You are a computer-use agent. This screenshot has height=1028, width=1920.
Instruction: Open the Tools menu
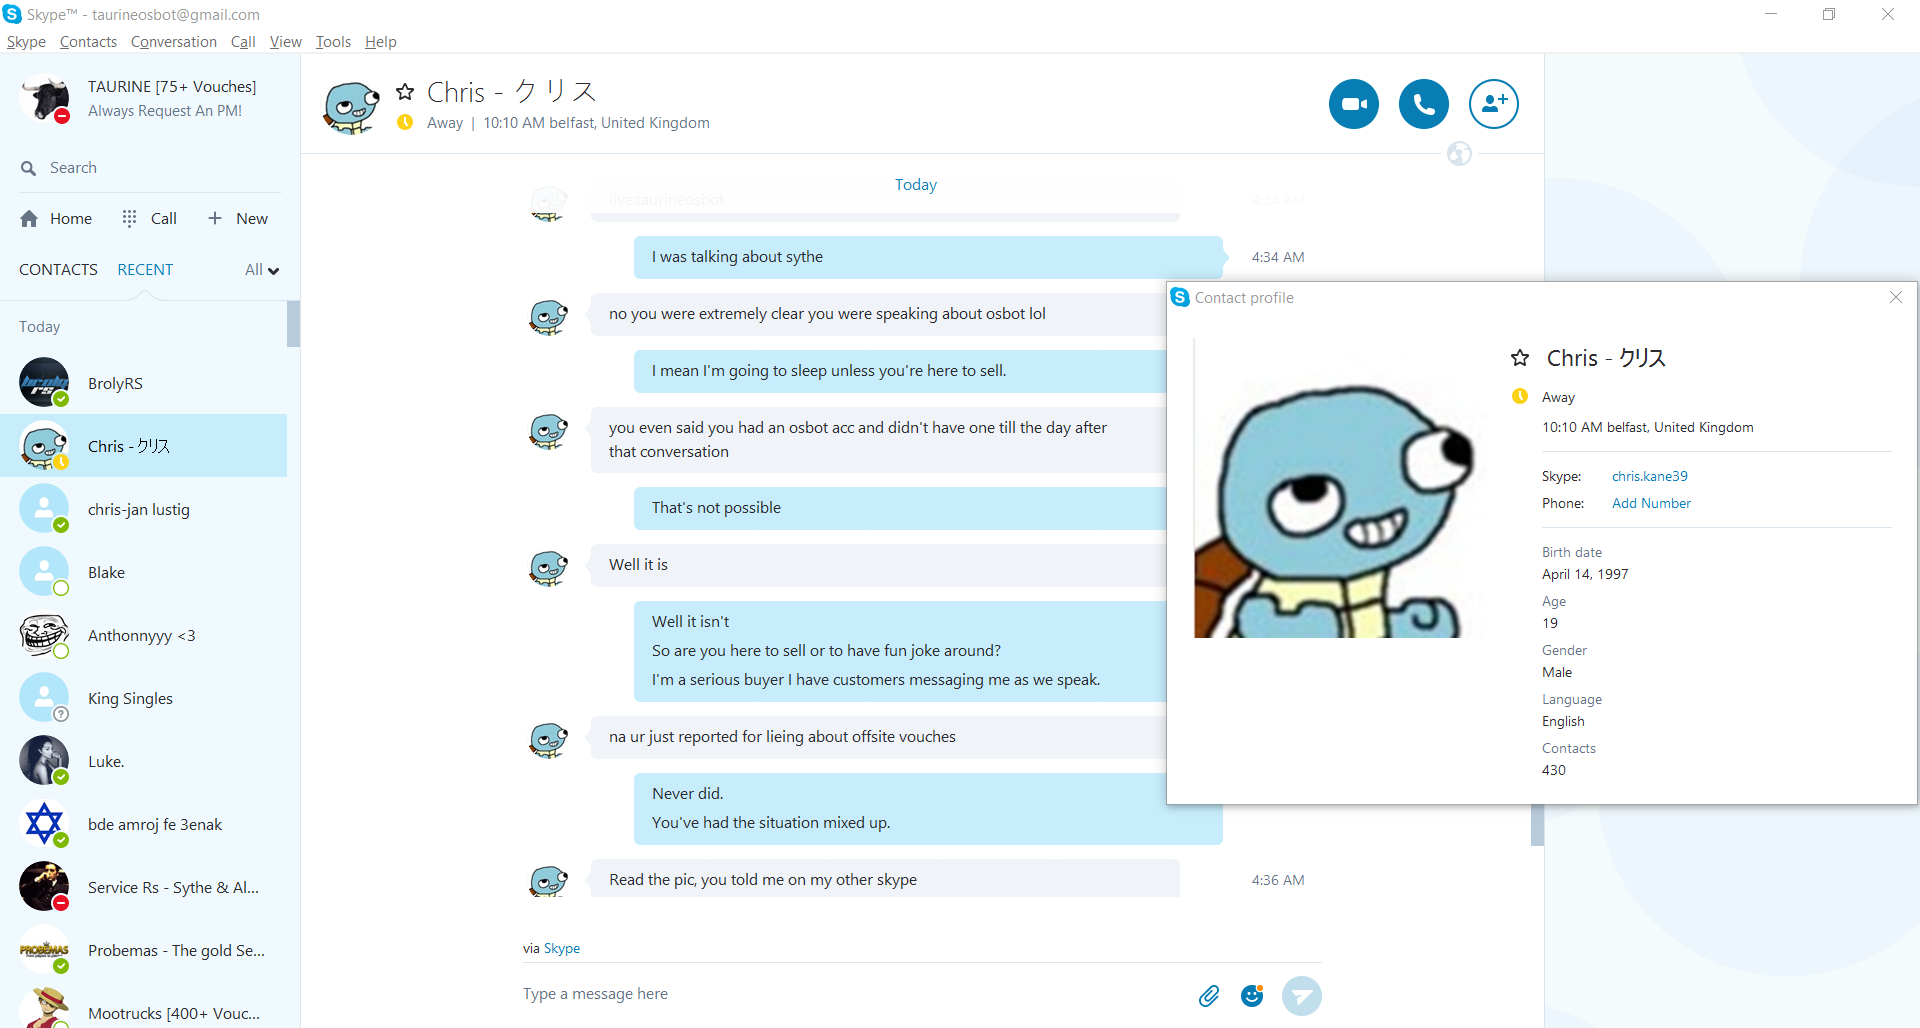tap(333, 42)
